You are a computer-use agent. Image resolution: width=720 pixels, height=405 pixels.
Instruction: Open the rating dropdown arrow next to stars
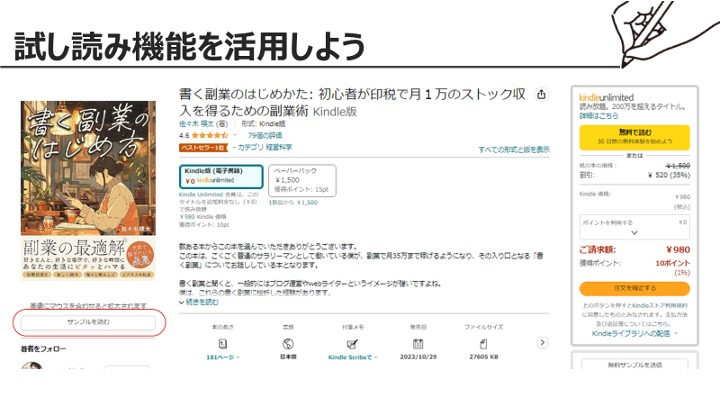click(235, 135)
